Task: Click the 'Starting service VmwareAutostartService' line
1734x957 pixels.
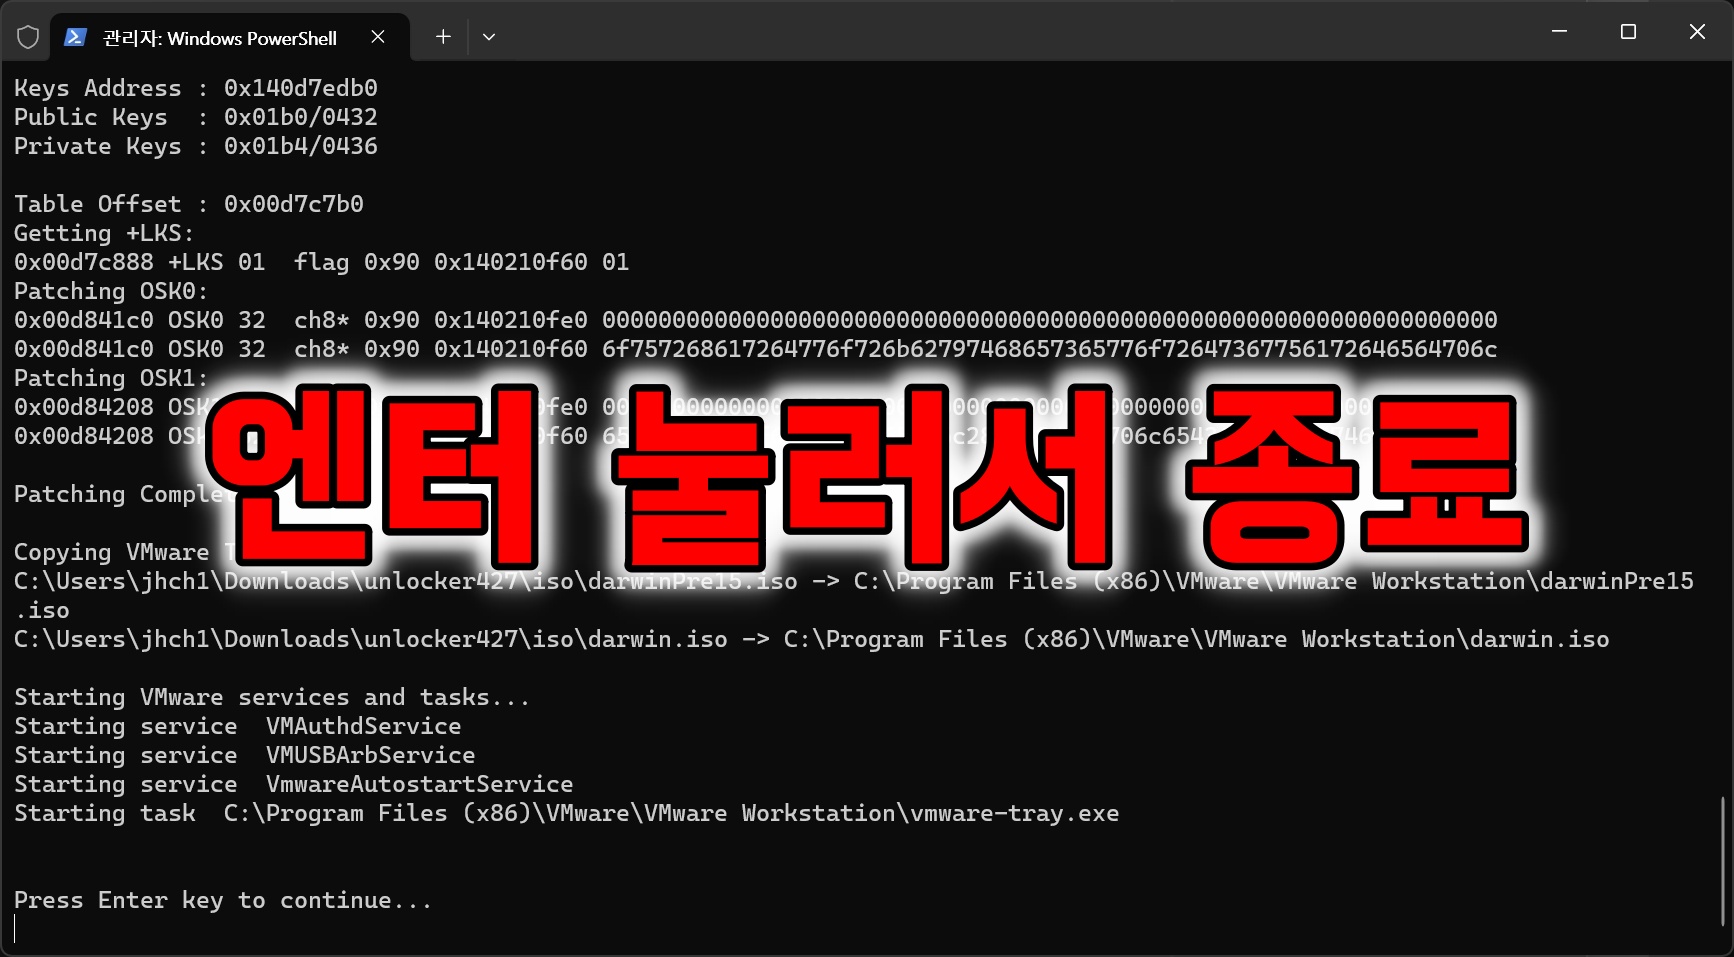Action: pos(294,784)
